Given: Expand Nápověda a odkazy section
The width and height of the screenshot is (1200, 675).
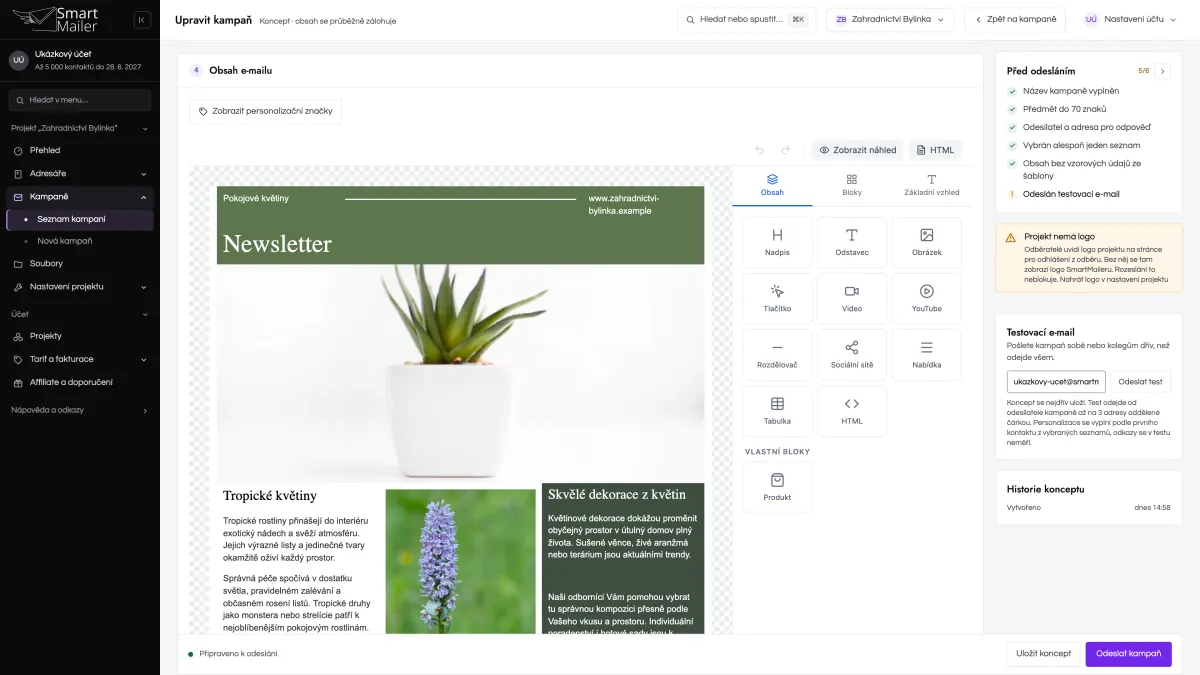Looking at the screenshot, I should click(x=80, y=410).
